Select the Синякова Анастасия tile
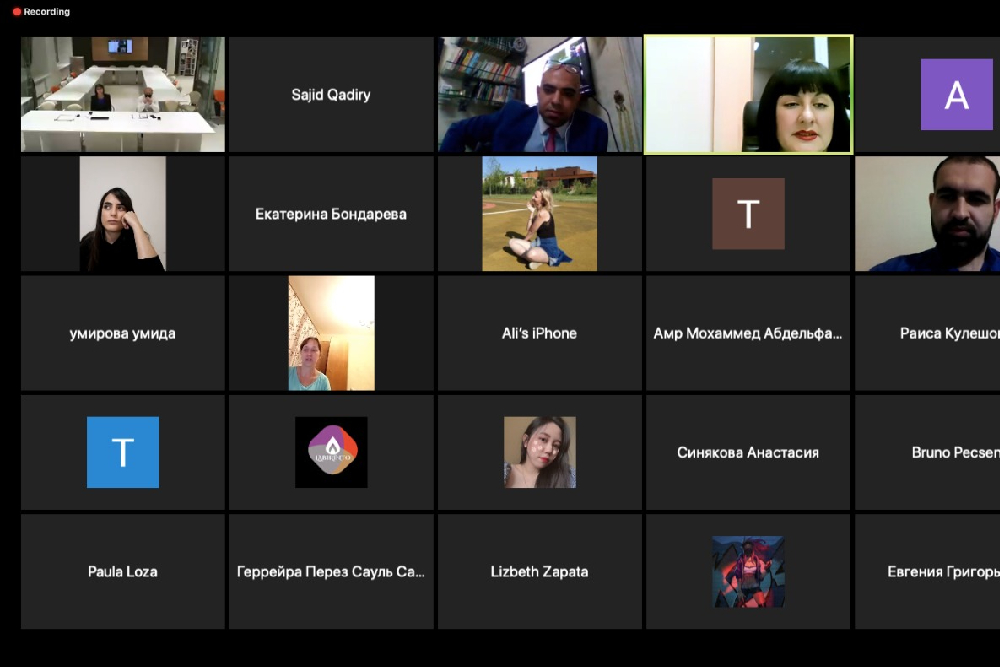The image size is (1000, 667). point(748,452)
